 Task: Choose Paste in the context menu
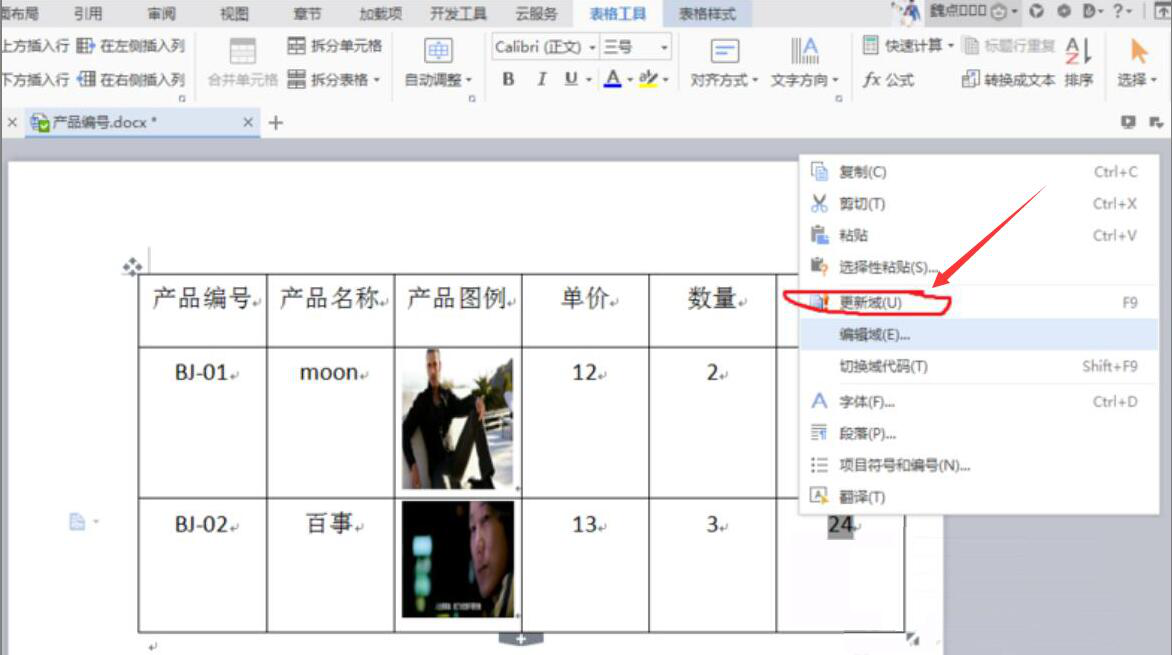pyautogui.click(x=978, y=236)
